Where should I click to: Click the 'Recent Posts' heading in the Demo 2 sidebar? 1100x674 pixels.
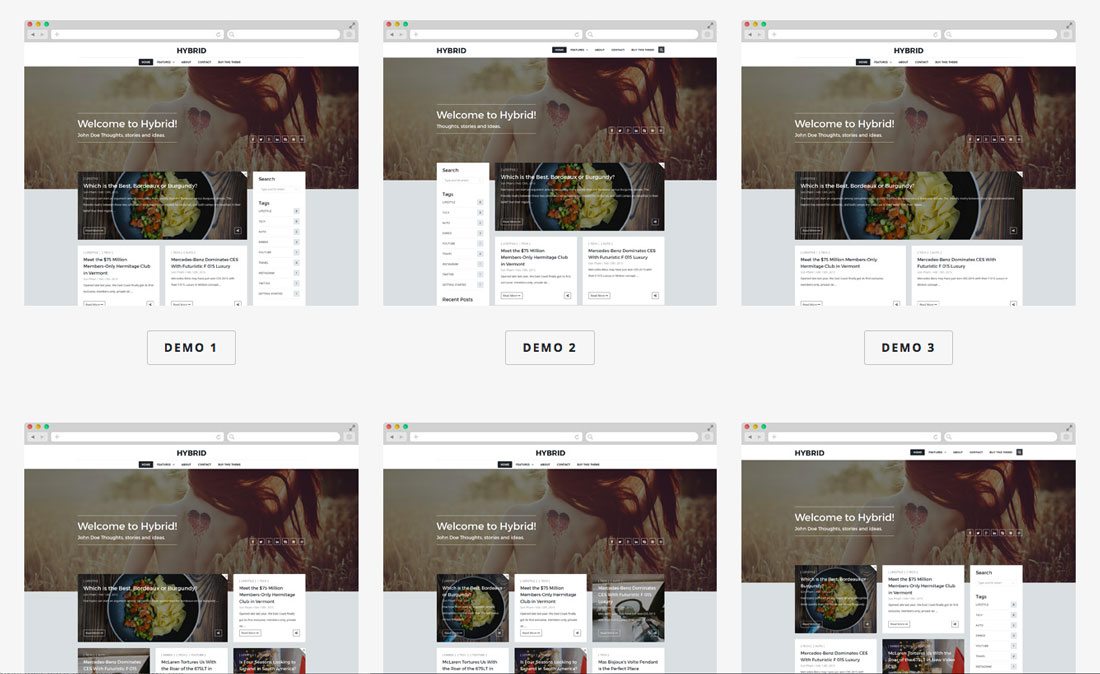[457, 299]
